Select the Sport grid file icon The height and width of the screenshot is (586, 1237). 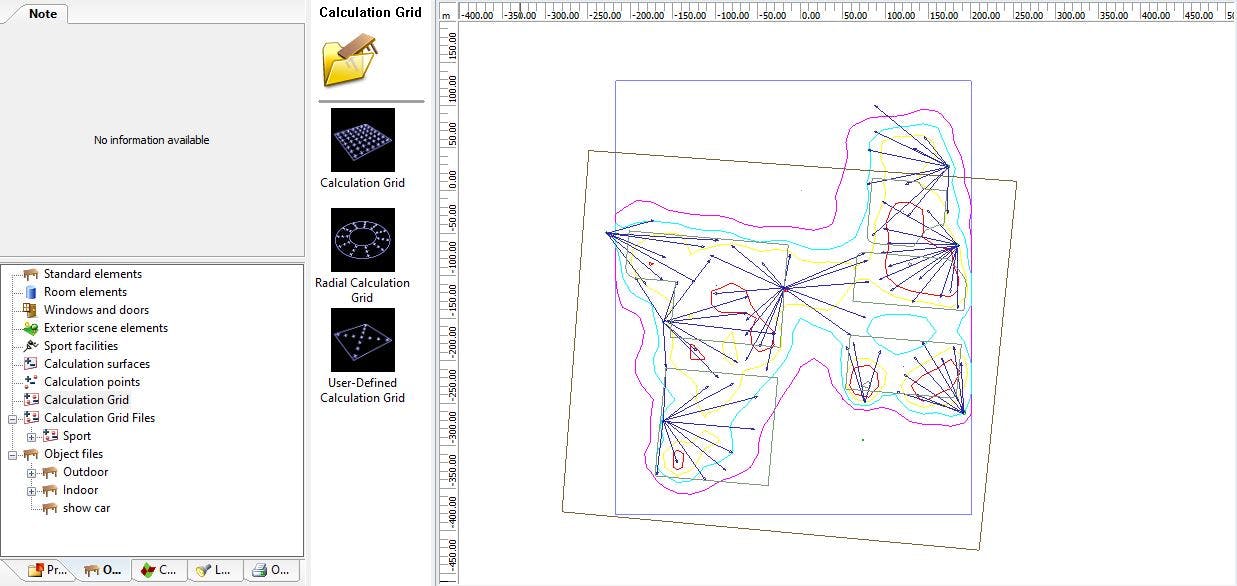(x=50, y=436)
